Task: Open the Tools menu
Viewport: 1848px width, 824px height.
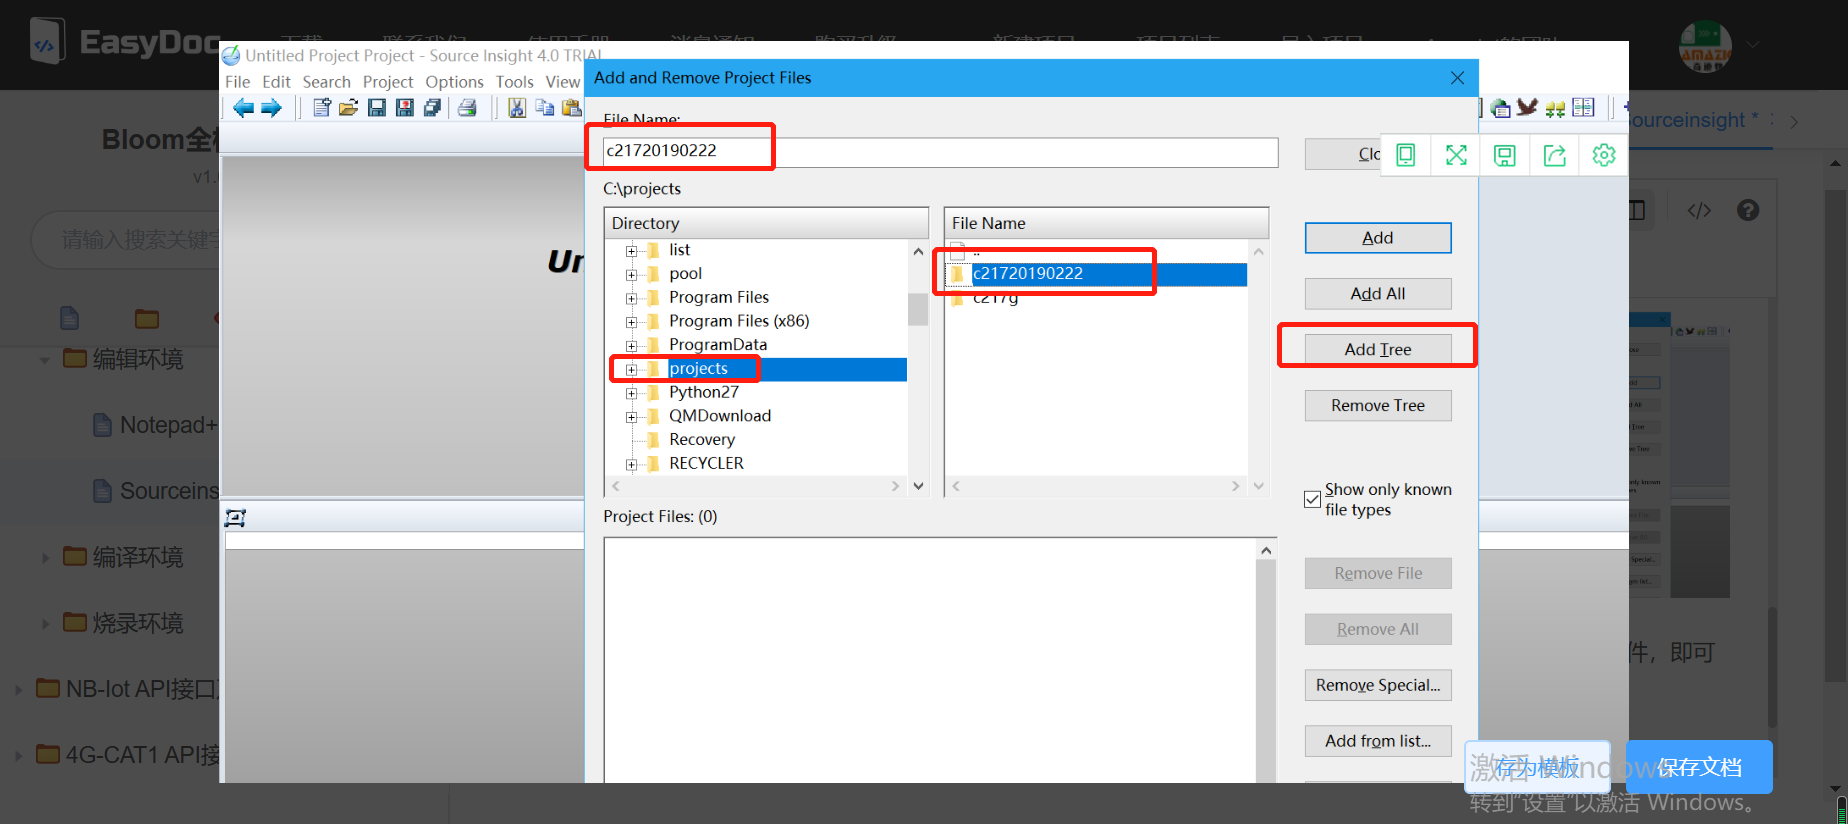Action: [x=515, y=82]
